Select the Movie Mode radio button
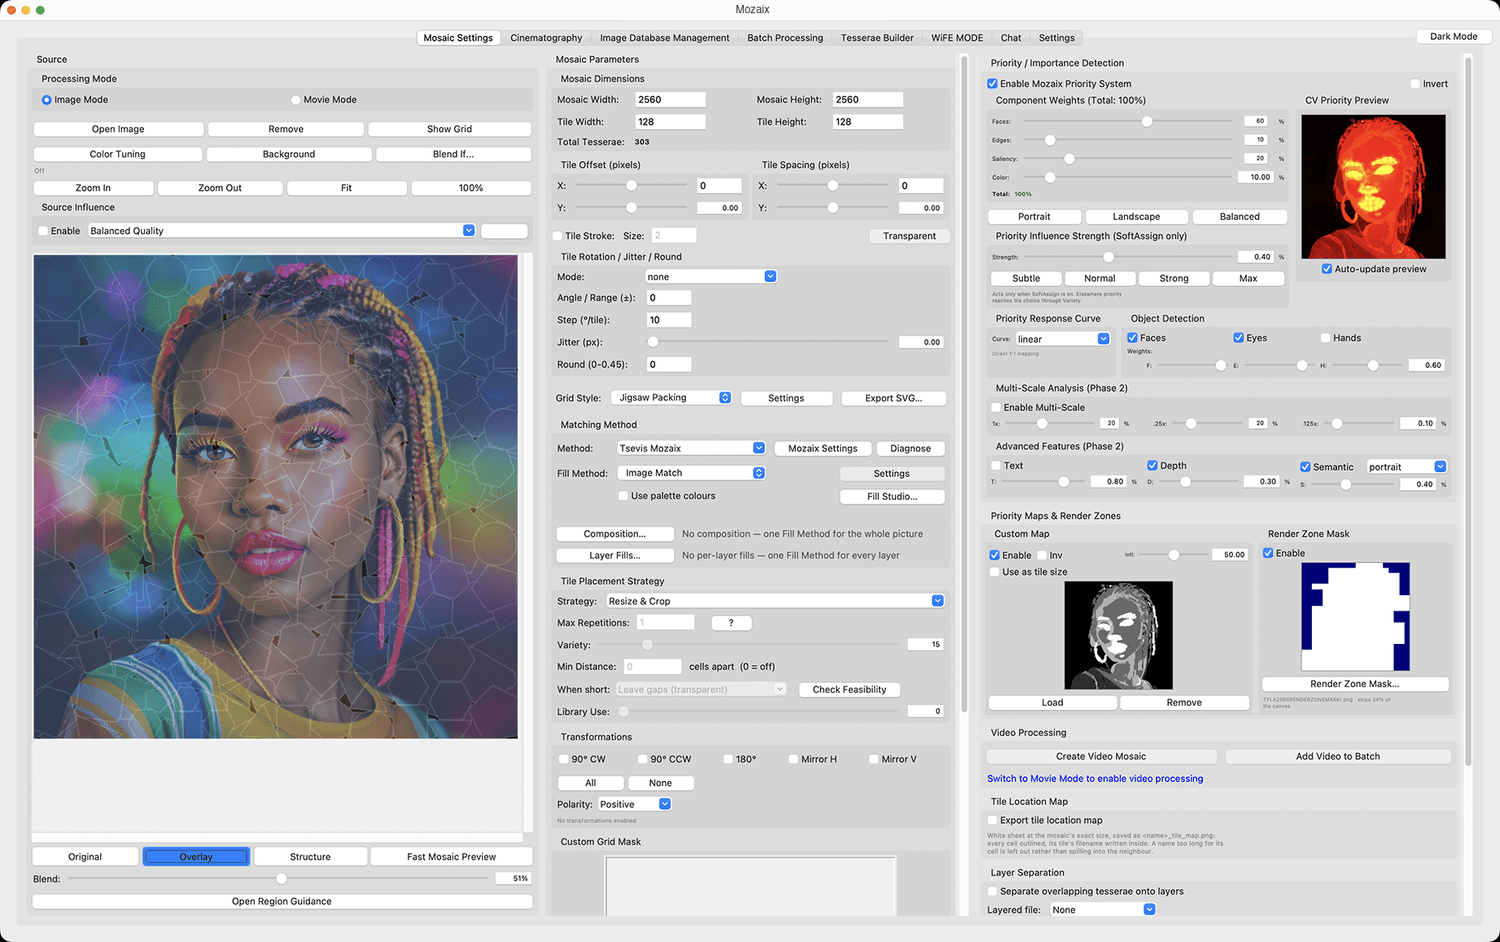 tap(296, 100)
